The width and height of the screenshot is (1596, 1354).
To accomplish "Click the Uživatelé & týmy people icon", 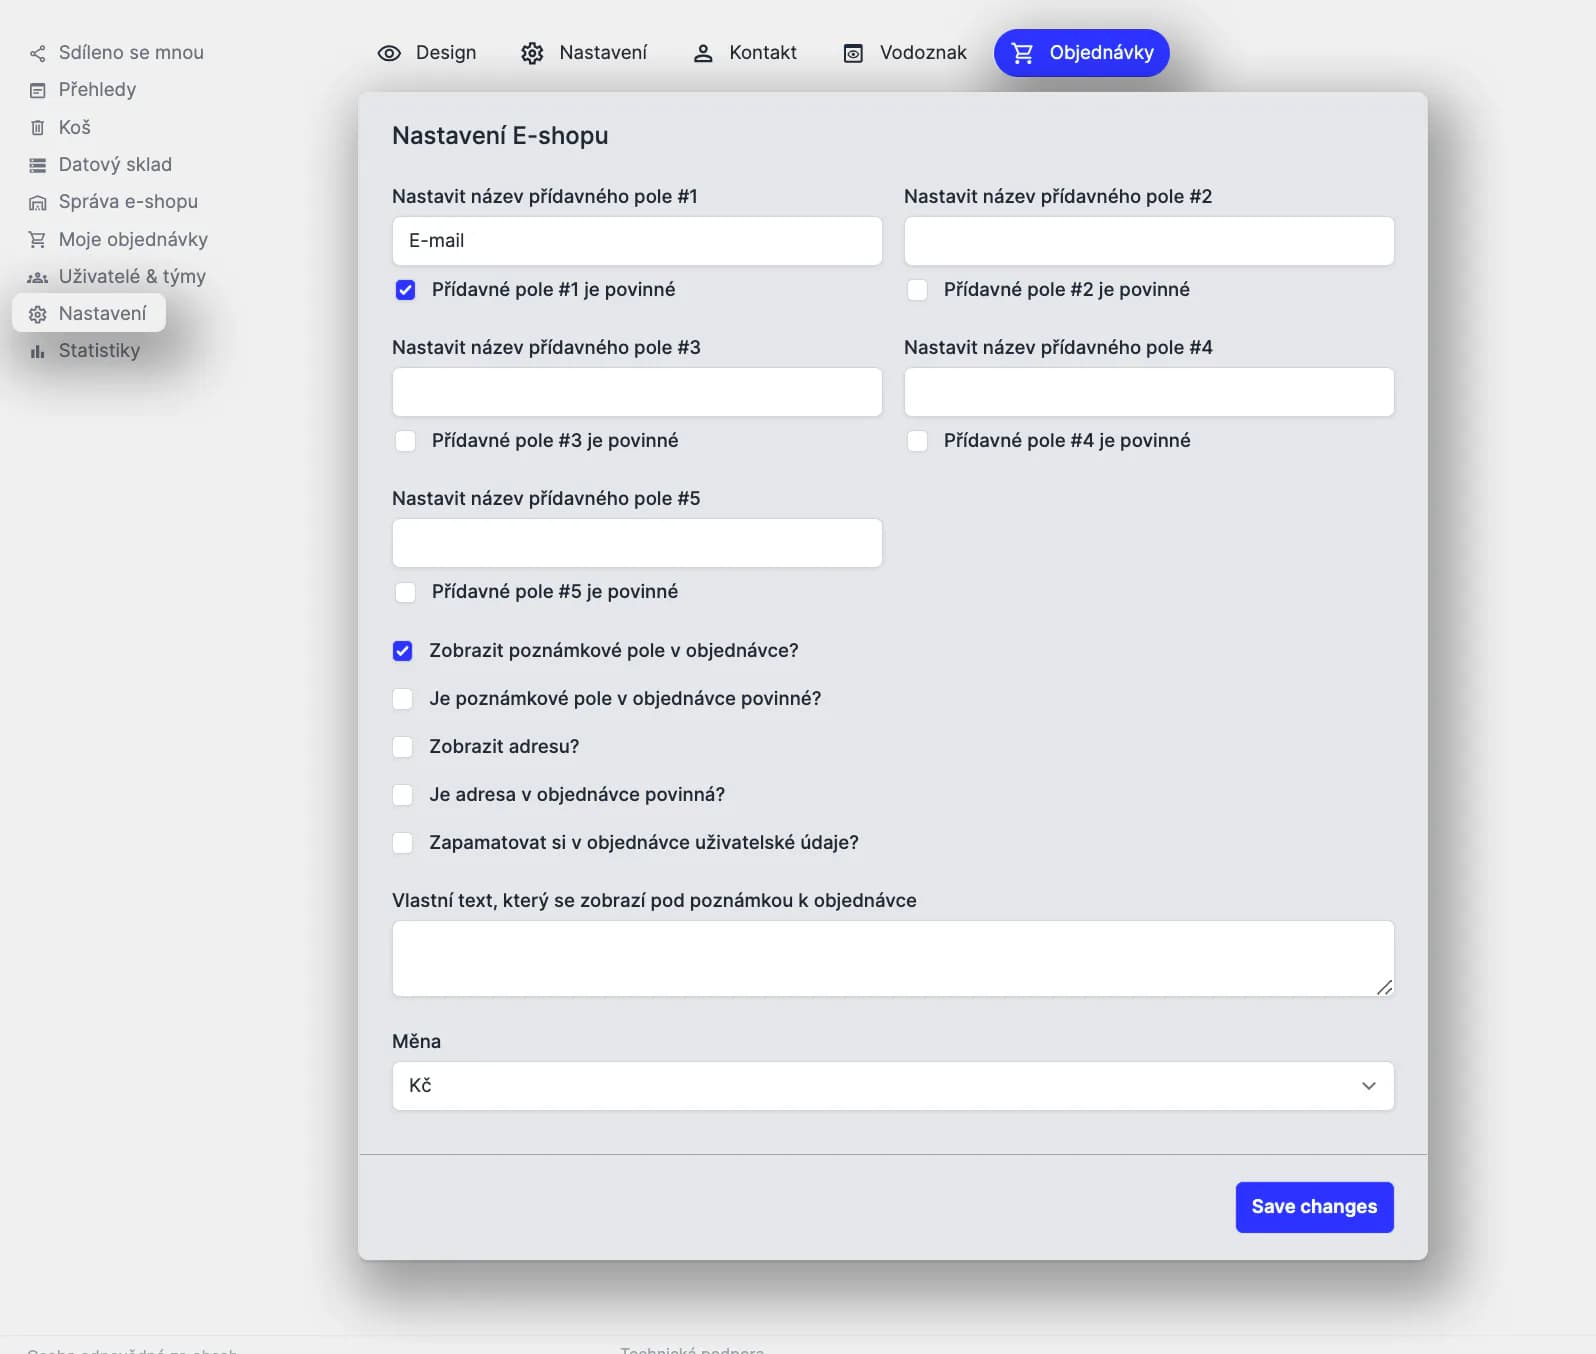I will pos(37,277).
